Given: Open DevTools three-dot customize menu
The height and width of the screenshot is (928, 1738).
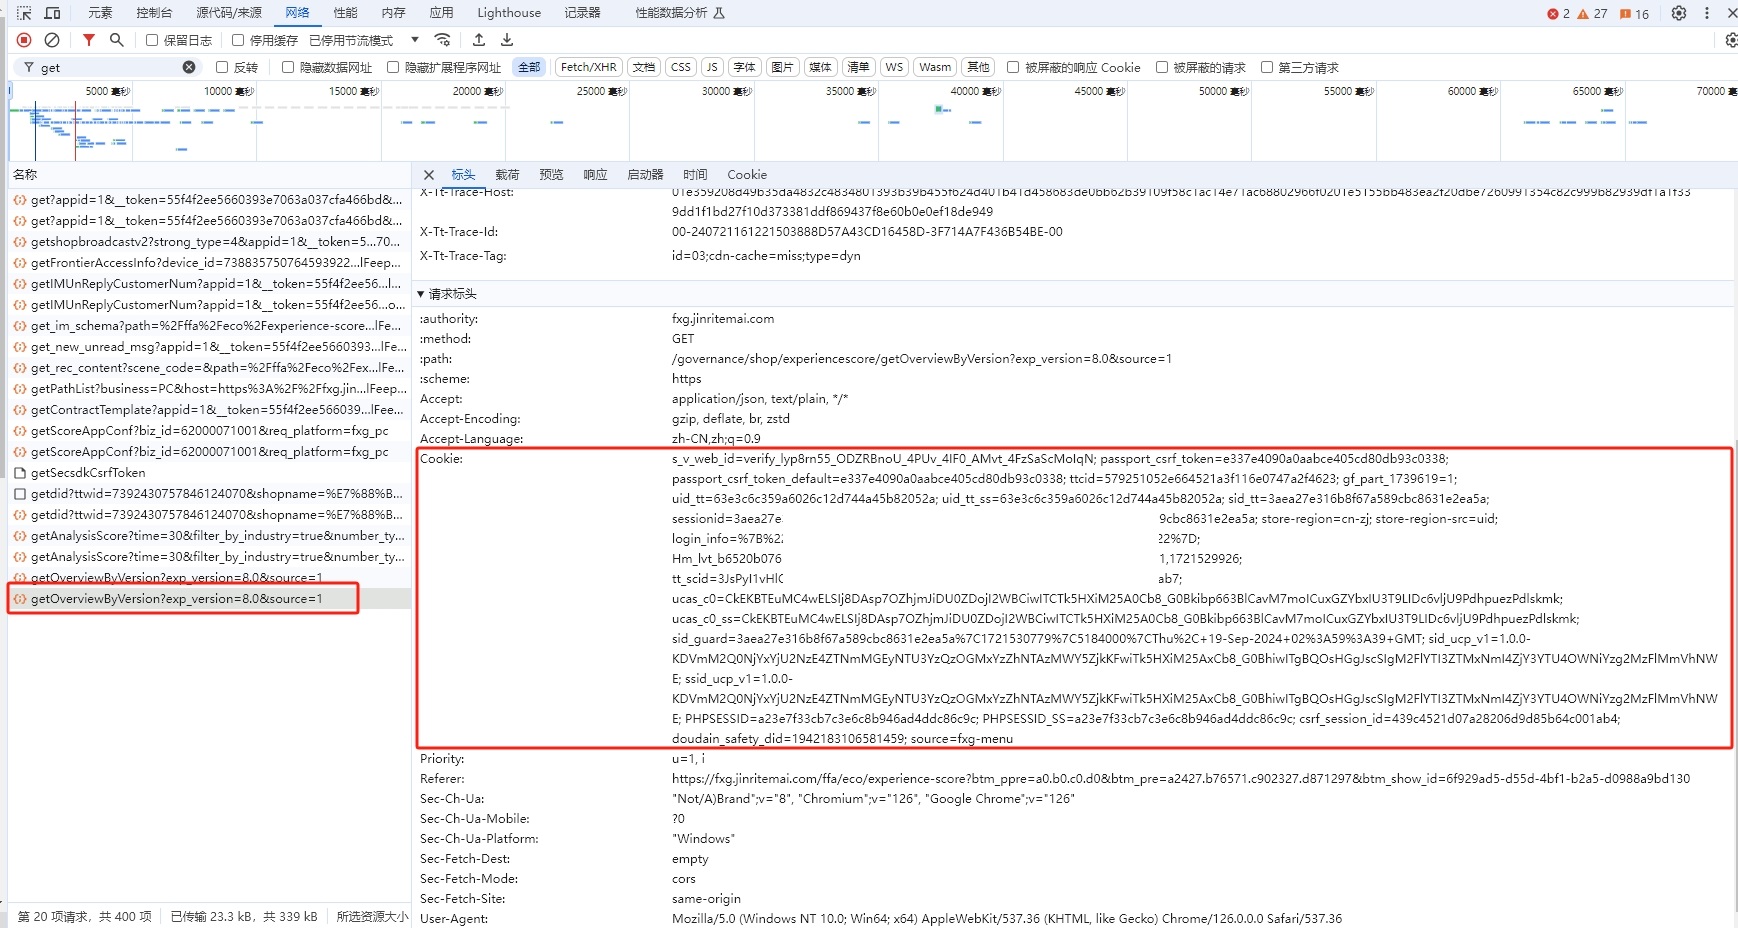Looking at the screenshot, I should point(1707,13).
